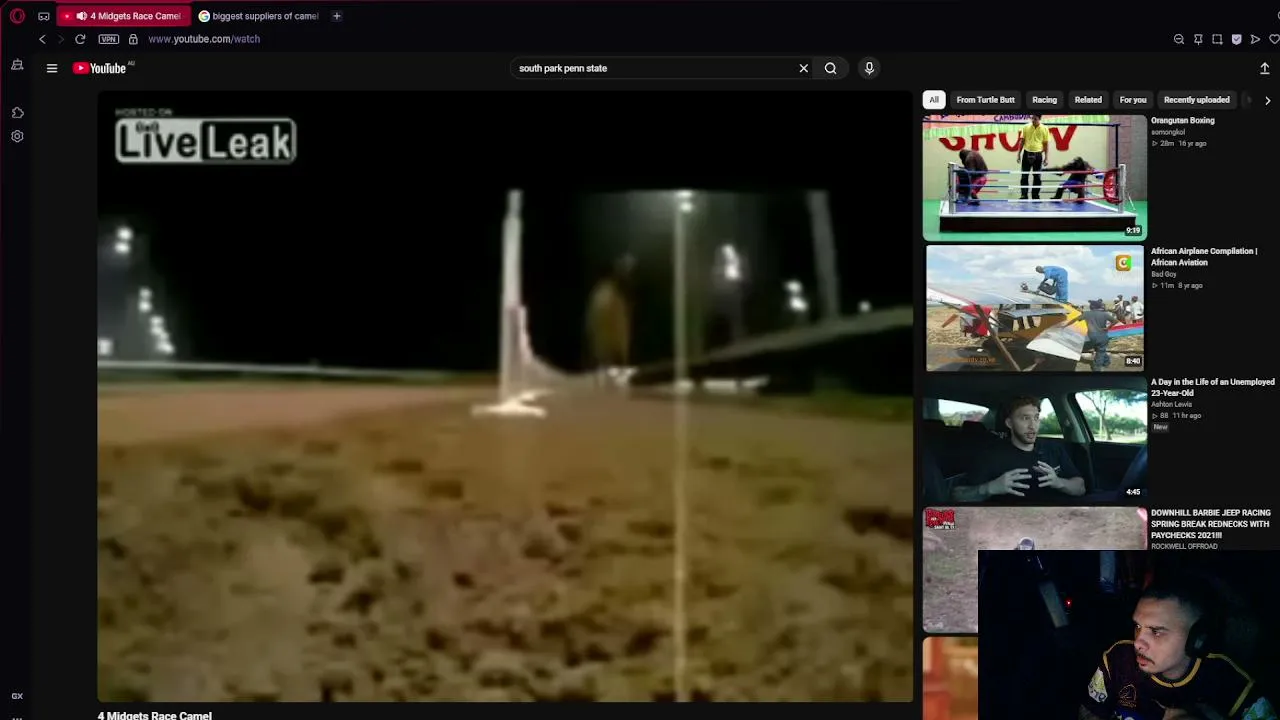Focus the youtube.com/watch address bar
The image size is (1280, 720).
204,39
